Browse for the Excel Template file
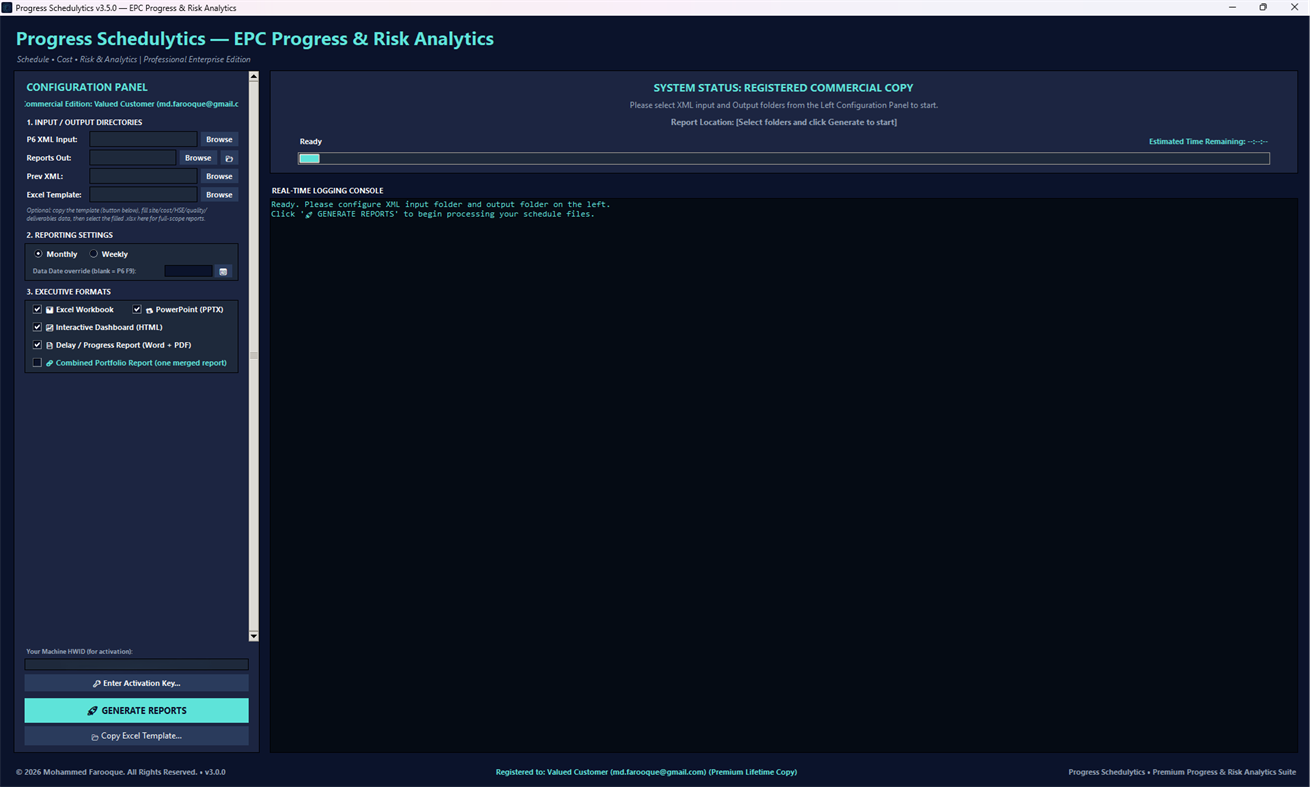Screen dimensions: 1310x787 [x=219, y=195]
